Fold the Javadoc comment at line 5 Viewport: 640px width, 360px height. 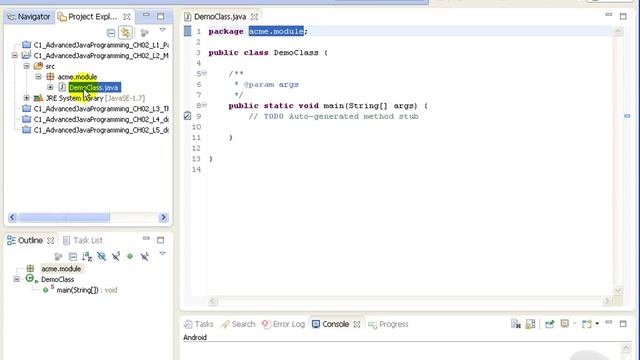pos(204,73)
